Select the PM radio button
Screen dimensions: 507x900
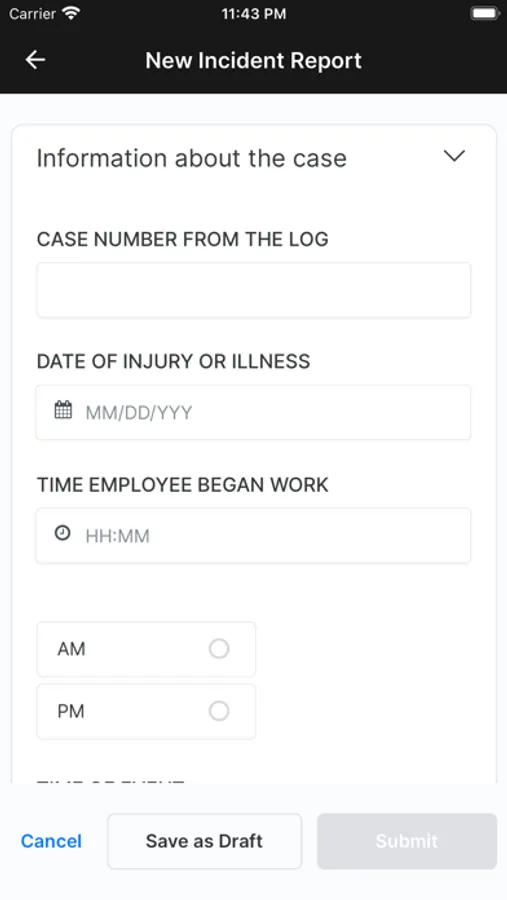tap(219, 711)
